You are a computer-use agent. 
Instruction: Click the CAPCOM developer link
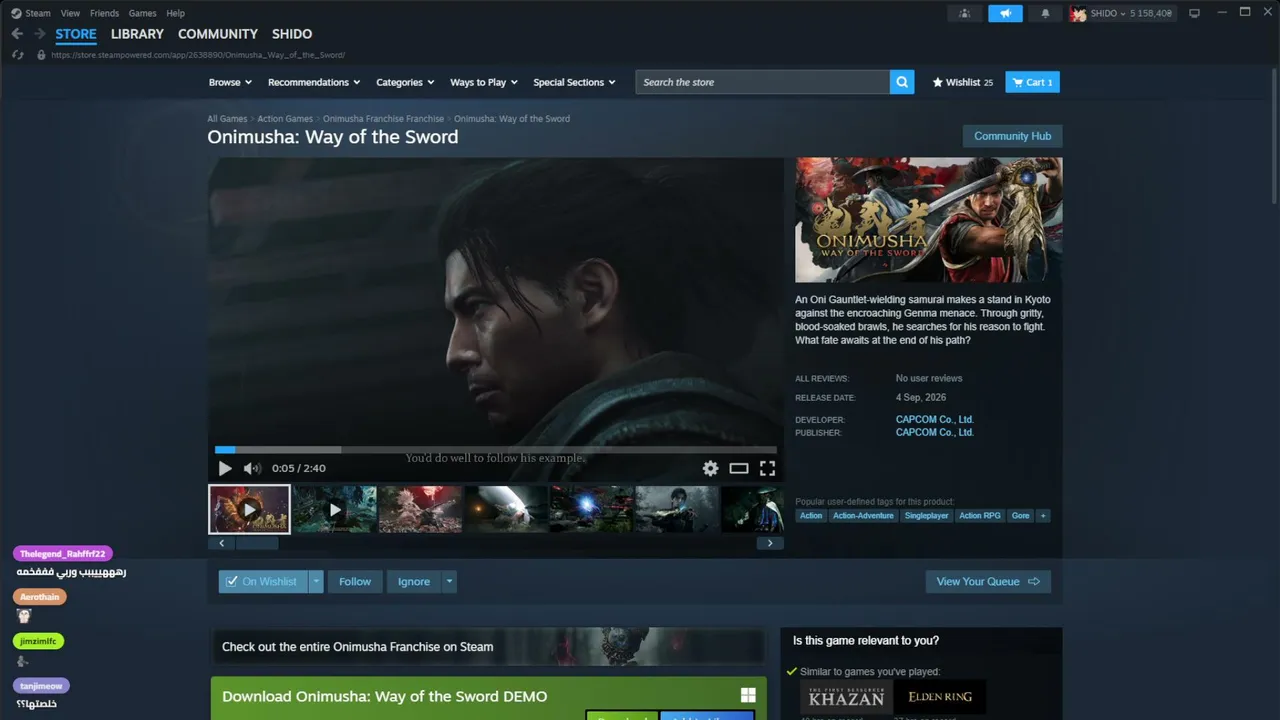935,420
